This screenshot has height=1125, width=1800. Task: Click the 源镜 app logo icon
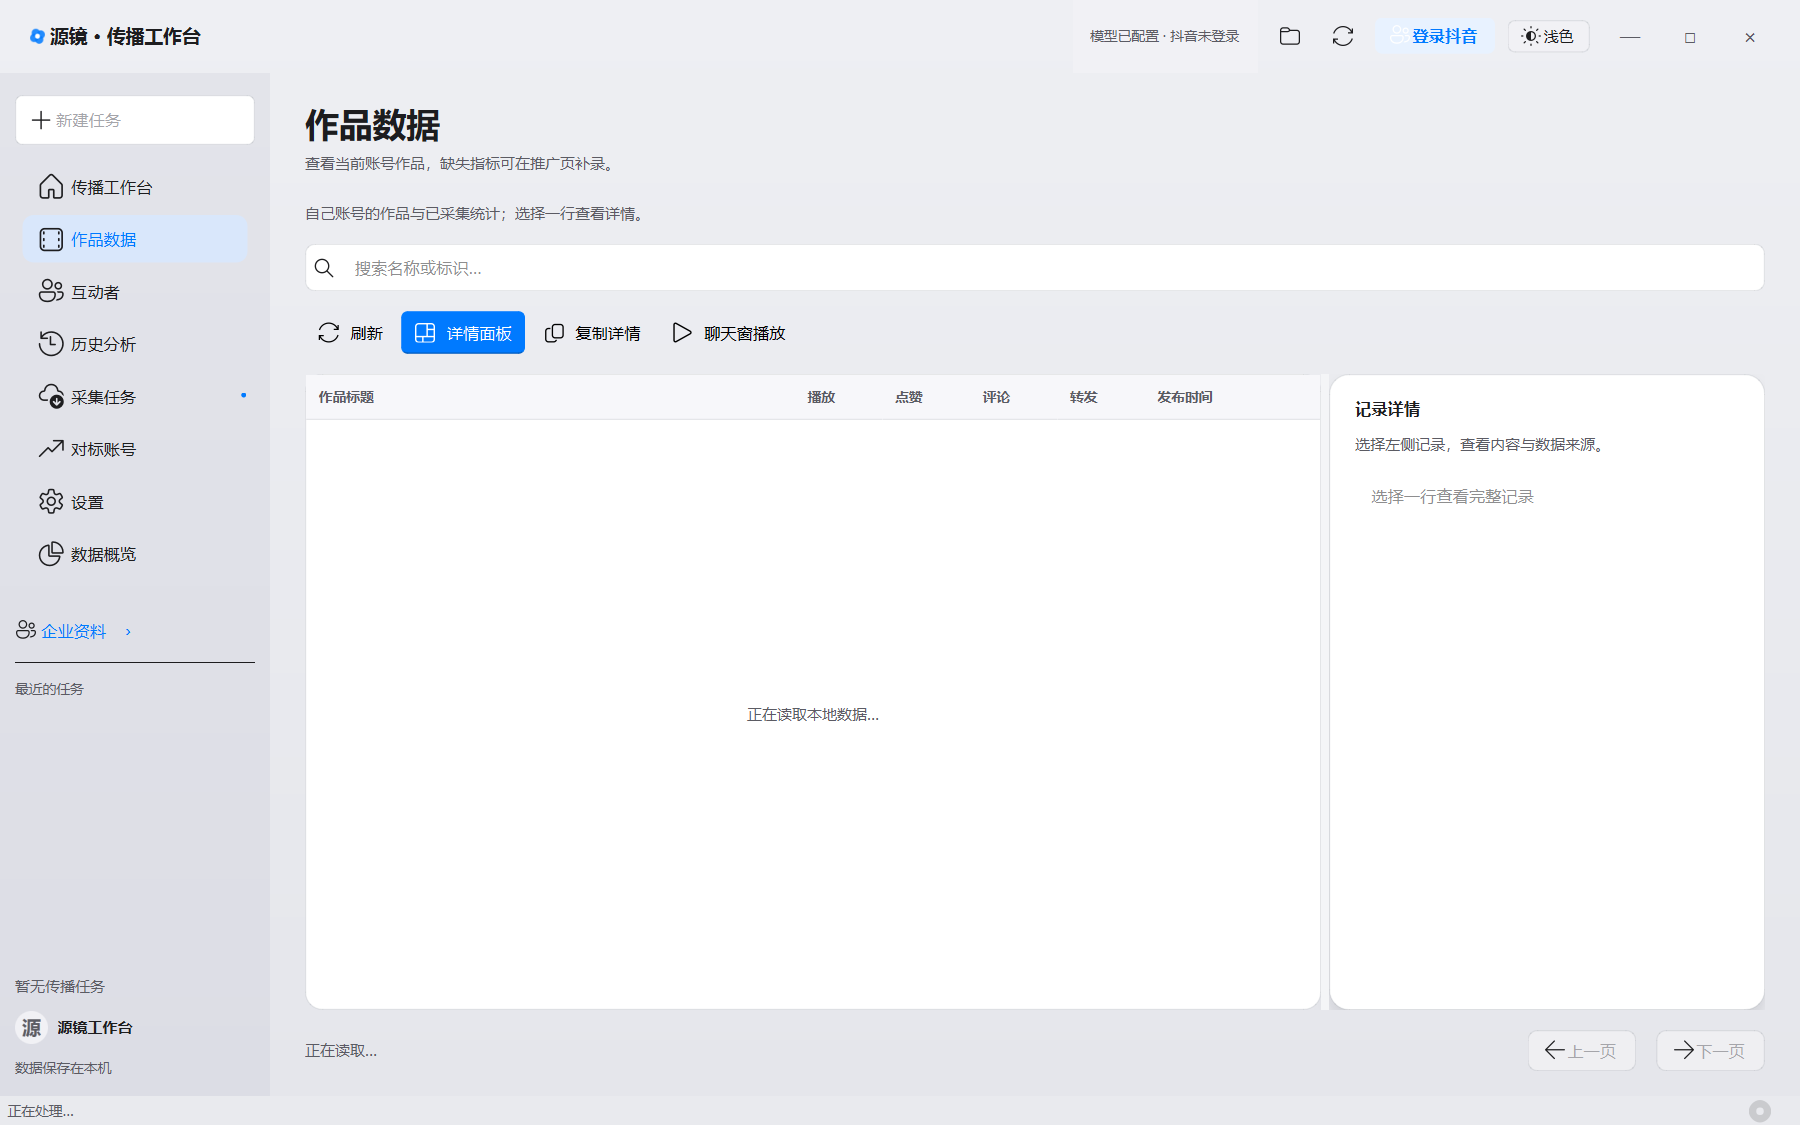(x=37, y=36)
